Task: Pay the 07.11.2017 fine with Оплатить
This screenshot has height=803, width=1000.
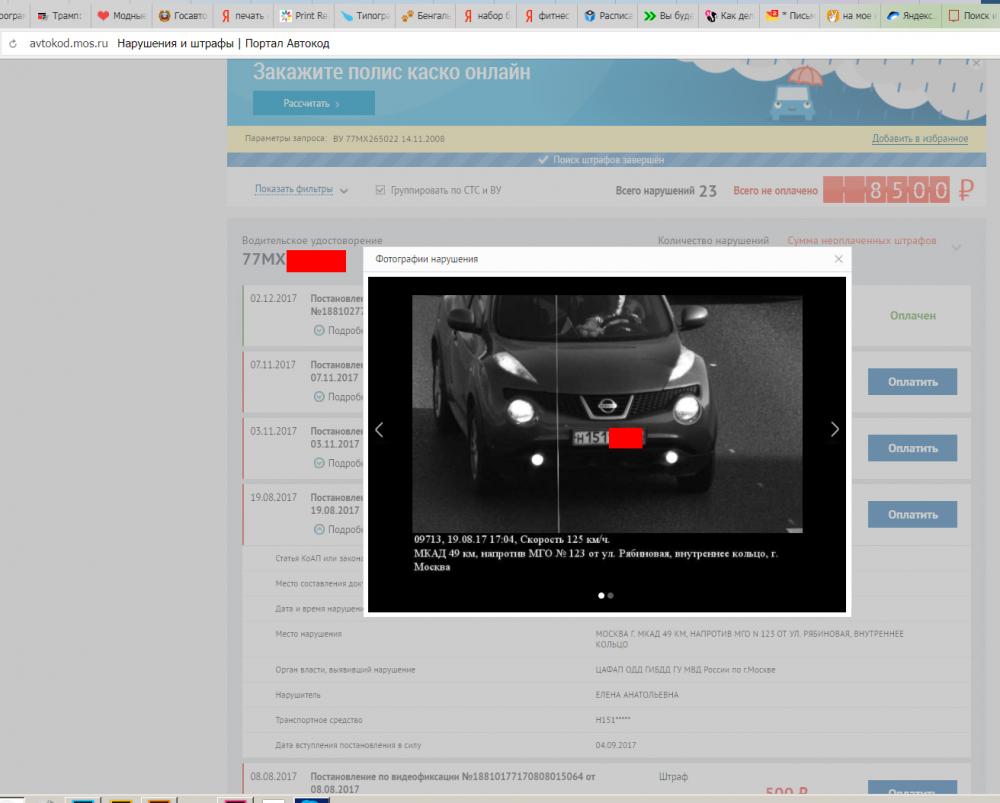Action: click(x=912, y=382)
